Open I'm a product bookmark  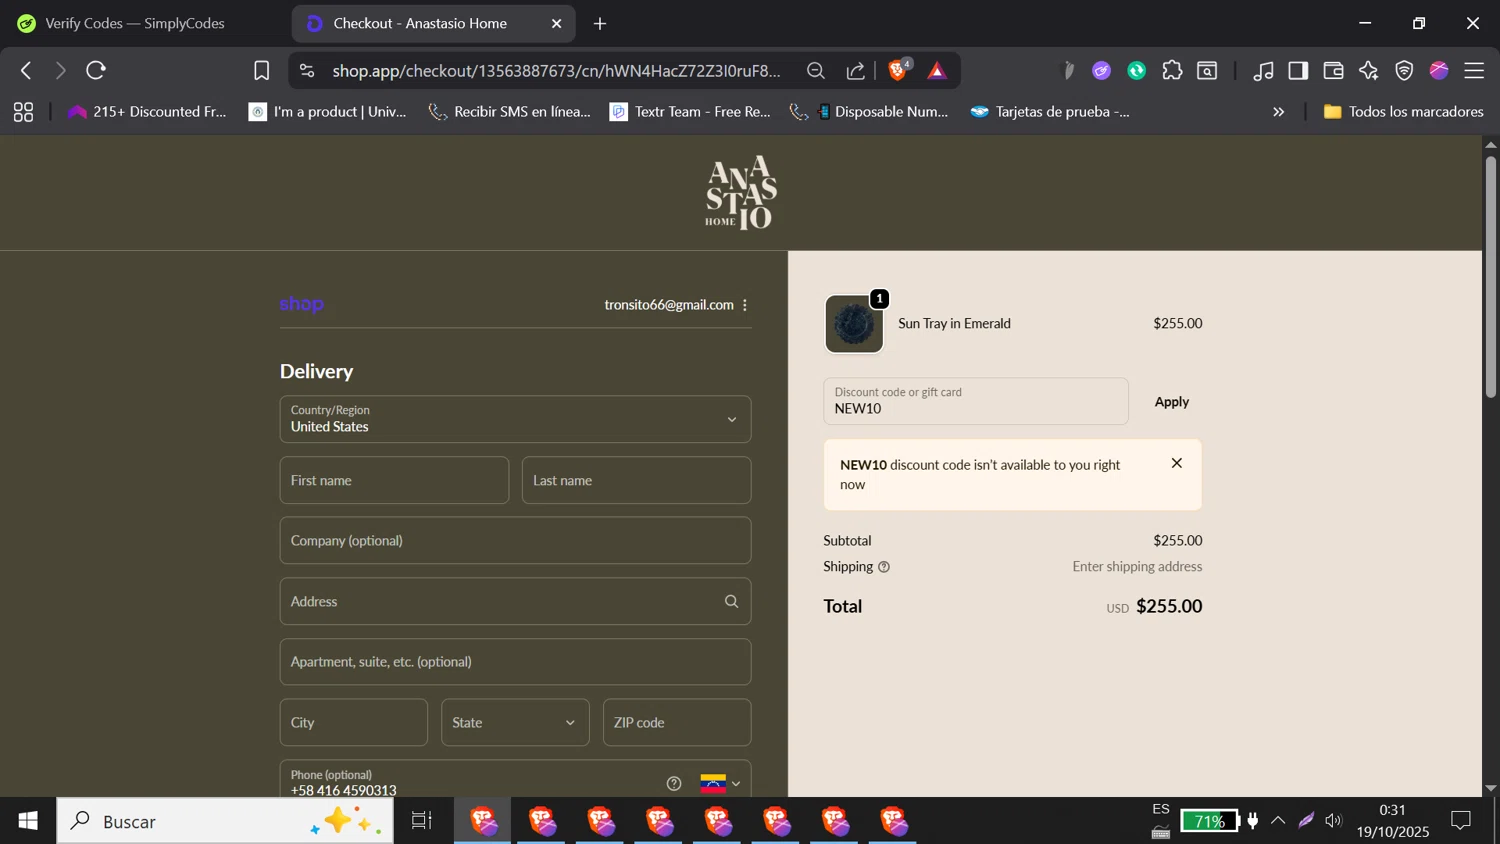[x=328, y=112]
